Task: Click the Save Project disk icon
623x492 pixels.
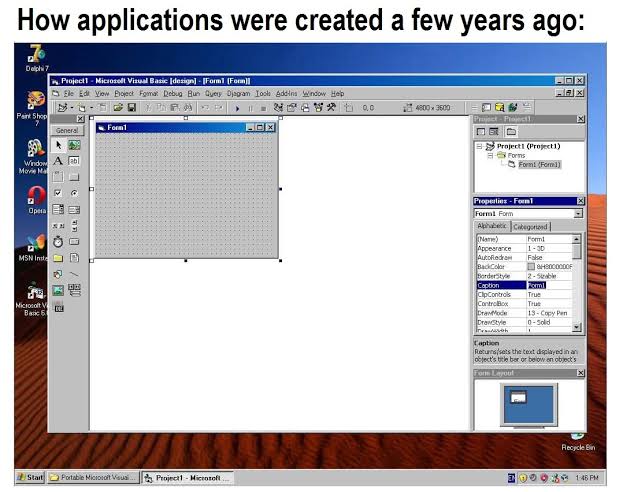Action: tap(132, 107)
